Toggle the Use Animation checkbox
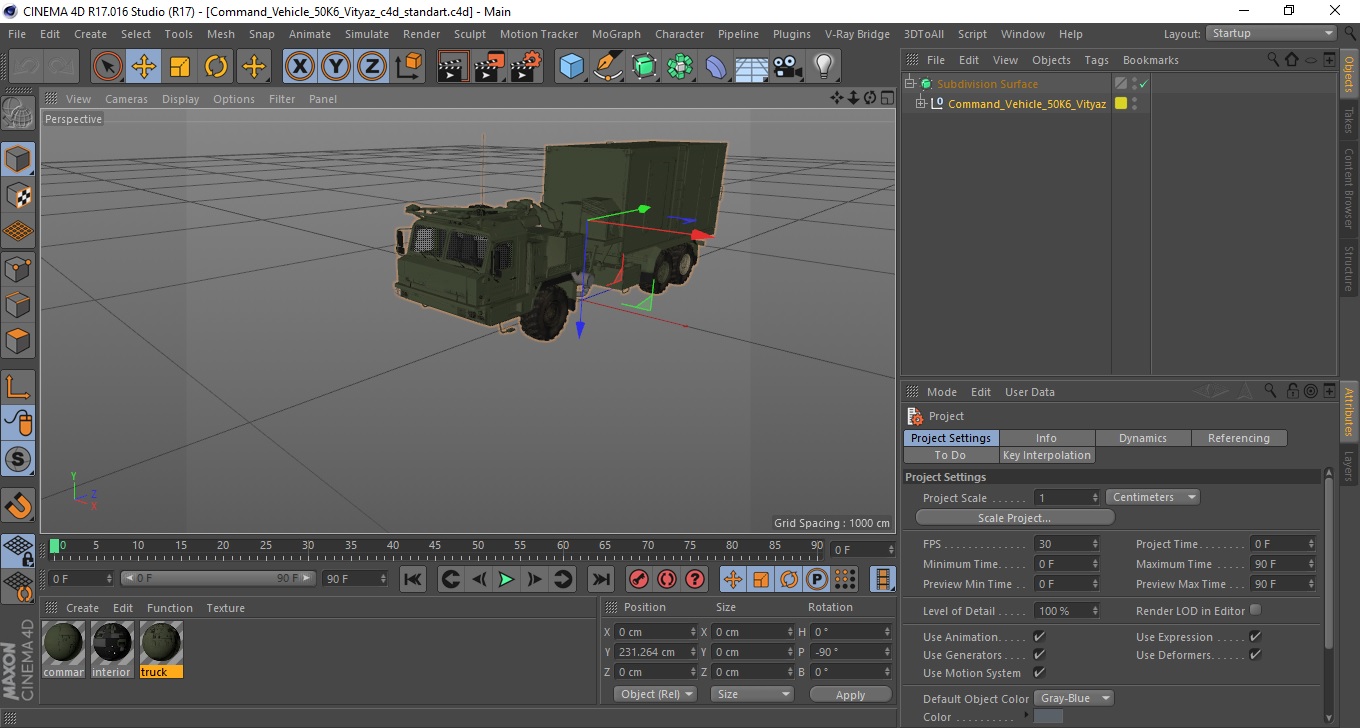 click(x=1039, y=637)
